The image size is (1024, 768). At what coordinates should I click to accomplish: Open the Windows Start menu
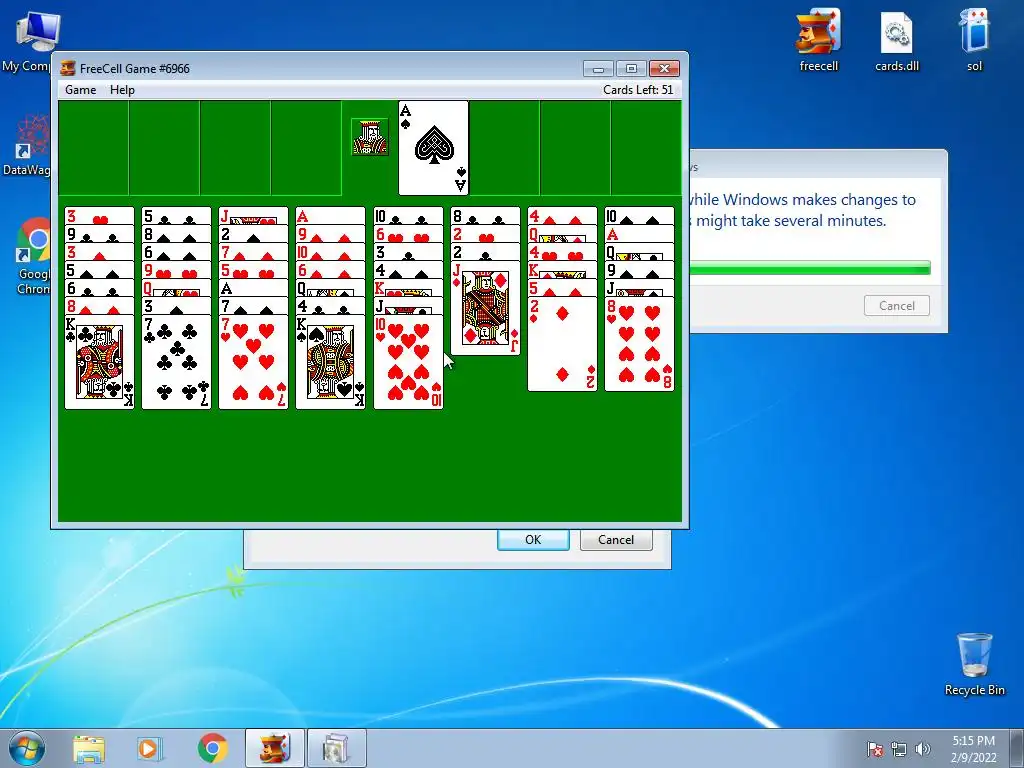coord(27,748)
